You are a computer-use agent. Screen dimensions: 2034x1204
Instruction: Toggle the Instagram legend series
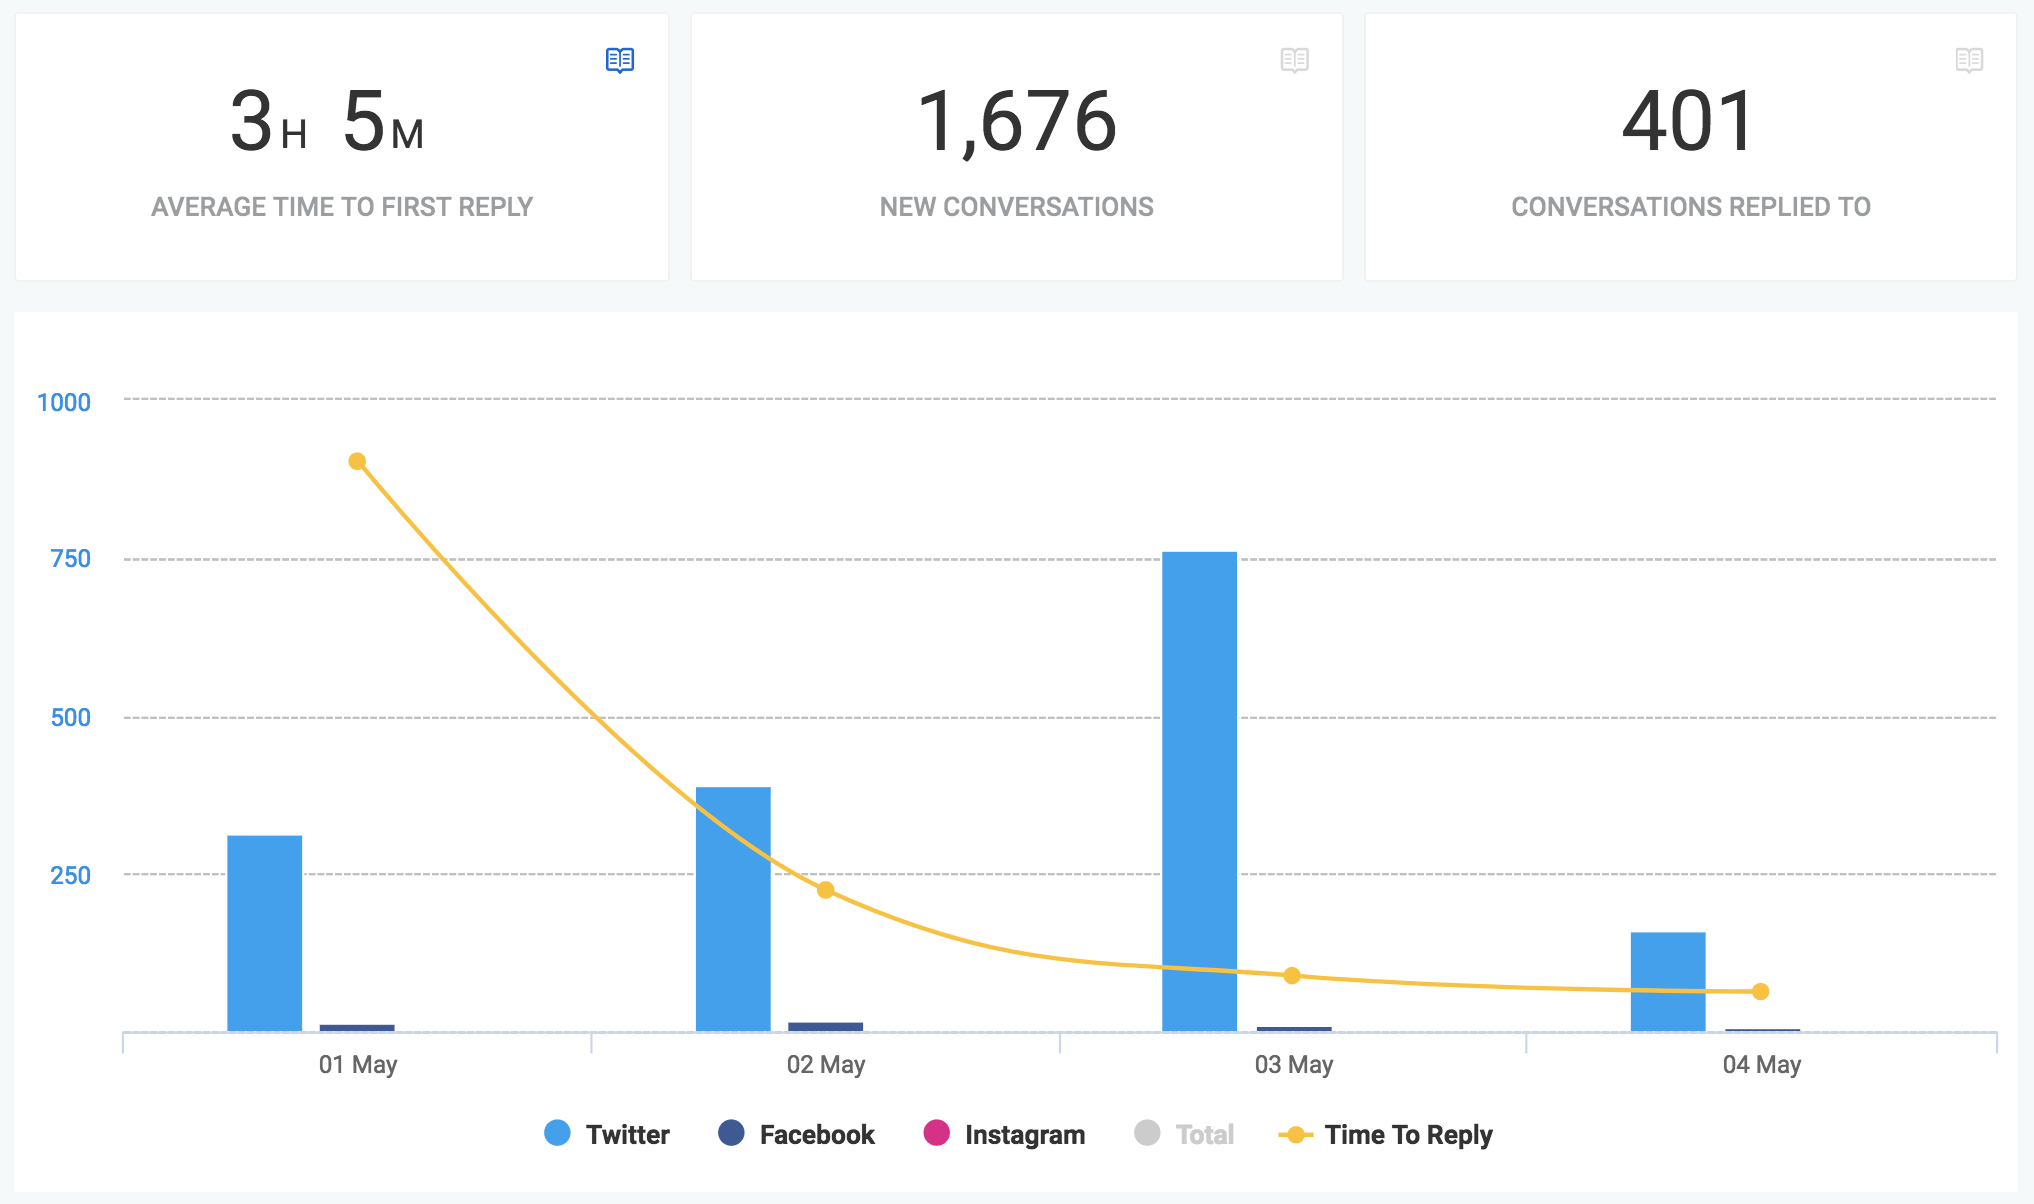pos(1024,1134)
